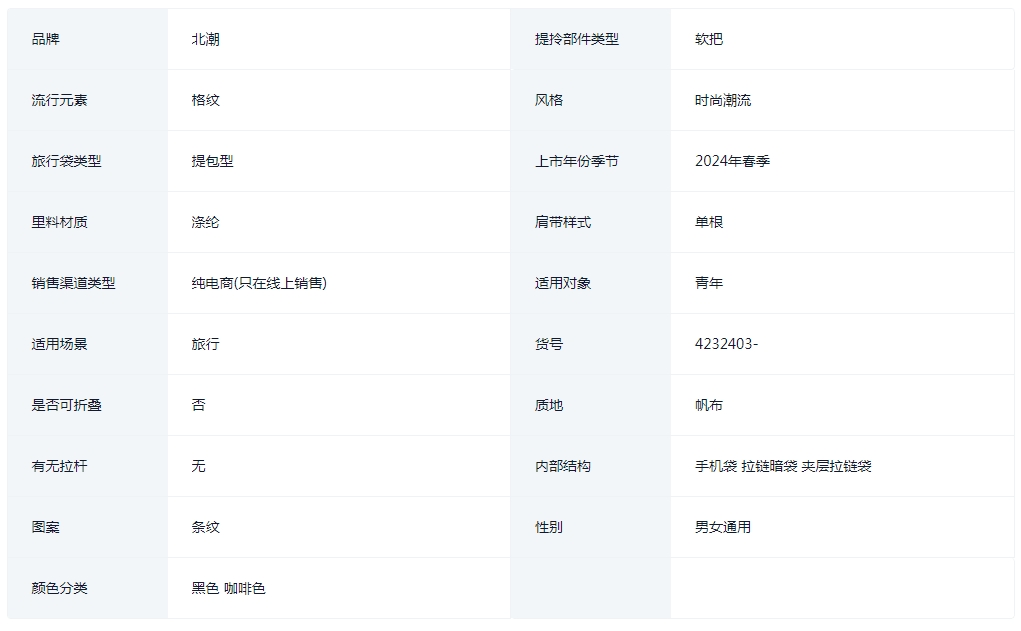Select the 提包型 travel bag type value
This screenshot has height=631, width=1021.
pyautogui.click(x=212, y=161)
